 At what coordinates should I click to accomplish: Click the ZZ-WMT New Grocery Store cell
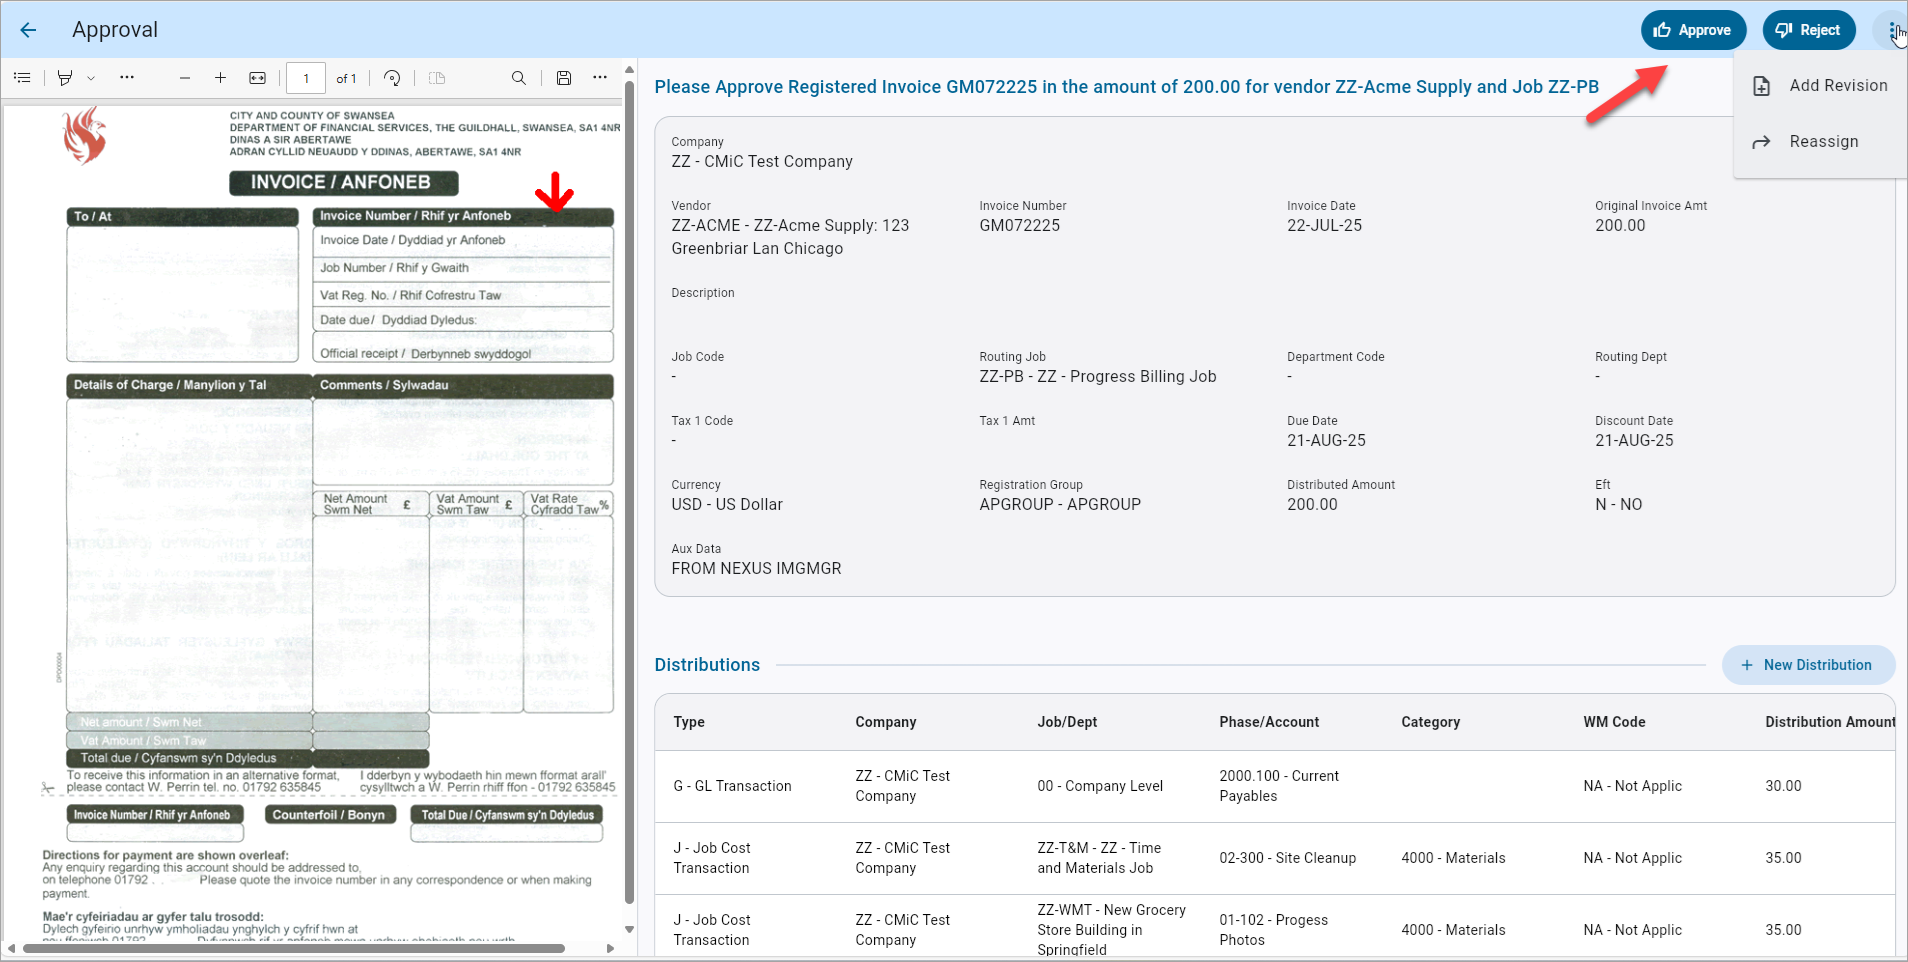click(1111, 930)
